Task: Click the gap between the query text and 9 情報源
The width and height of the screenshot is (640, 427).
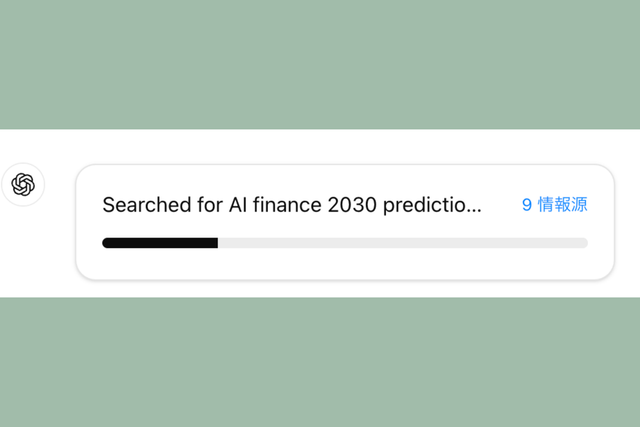Action: tap(502, 205)
